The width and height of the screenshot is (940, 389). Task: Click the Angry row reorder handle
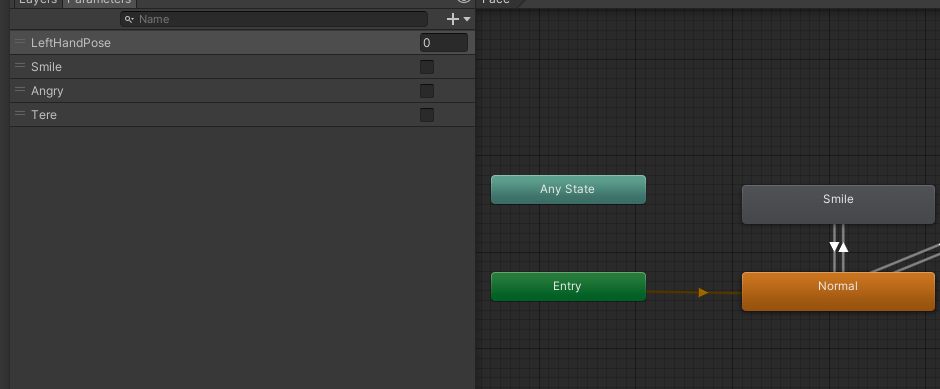point(20,90)
